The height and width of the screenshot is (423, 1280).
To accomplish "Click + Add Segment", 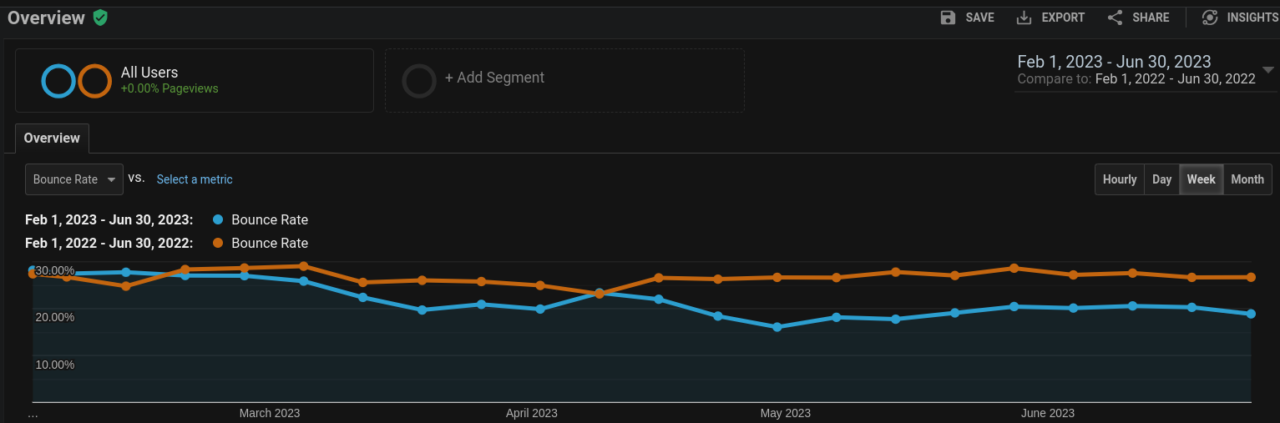I will pyautogui.click(x=495, y=77).
